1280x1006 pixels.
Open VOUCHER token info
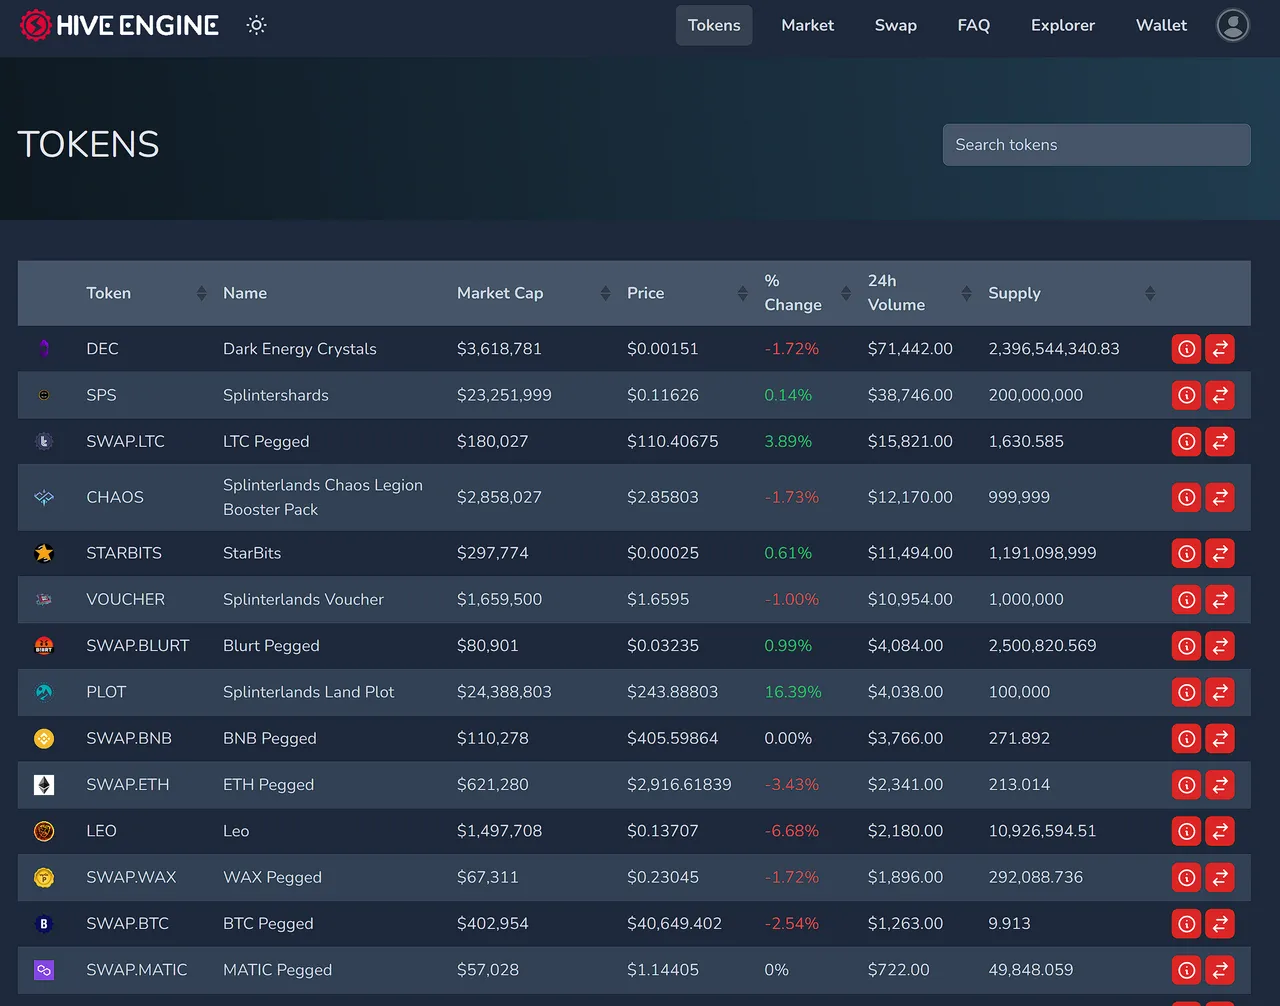click(1186, 599)
